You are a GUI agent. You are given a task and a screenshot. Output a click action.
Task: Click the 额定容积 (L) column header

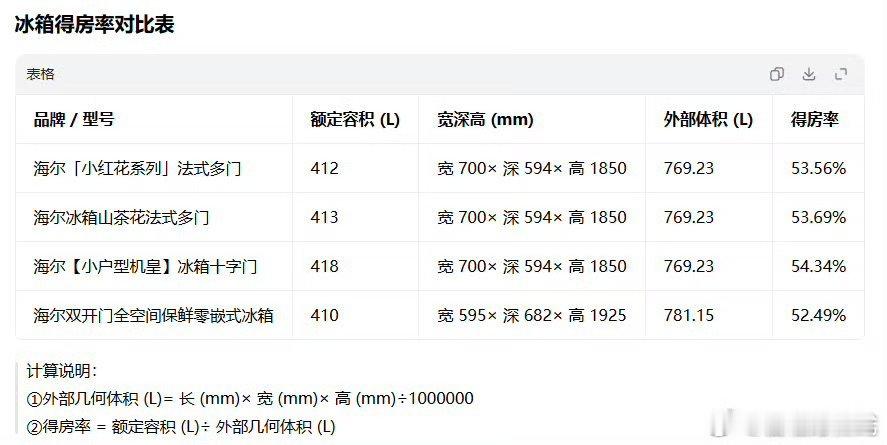[x=355, y=119]
